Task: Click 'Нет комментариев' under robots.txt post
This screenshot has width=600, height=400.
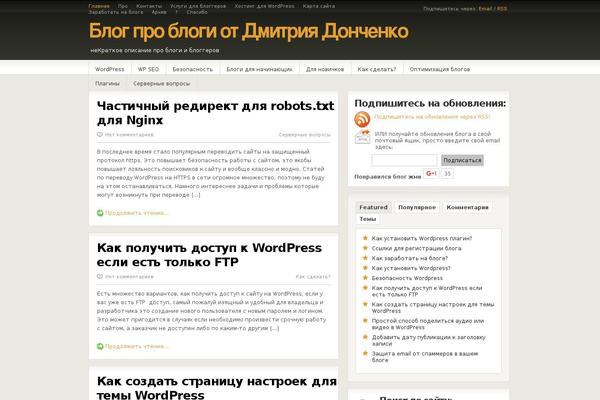Action: tap(129, 135)
